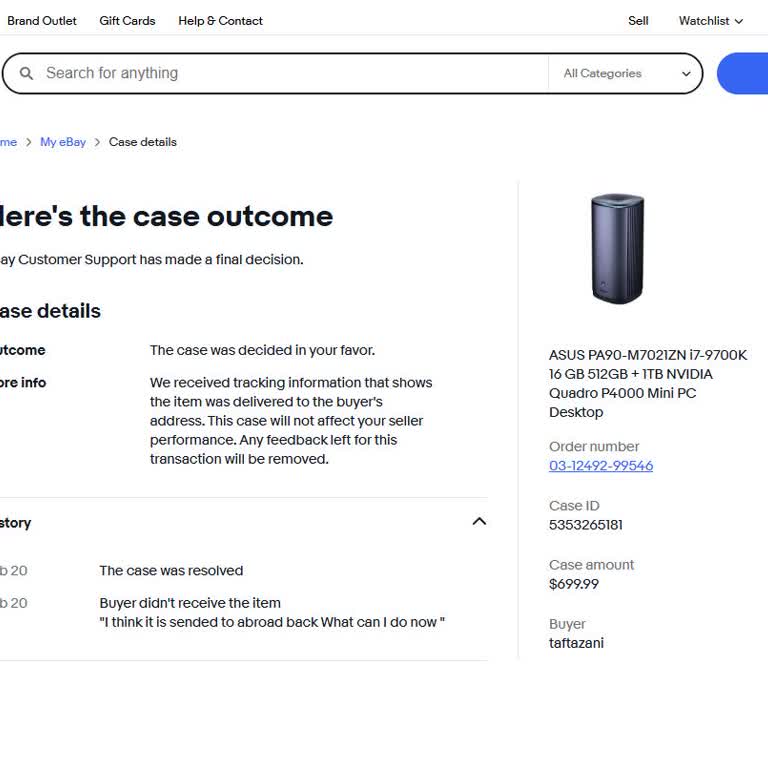Click buyer username taftazani

pos(576,643)
